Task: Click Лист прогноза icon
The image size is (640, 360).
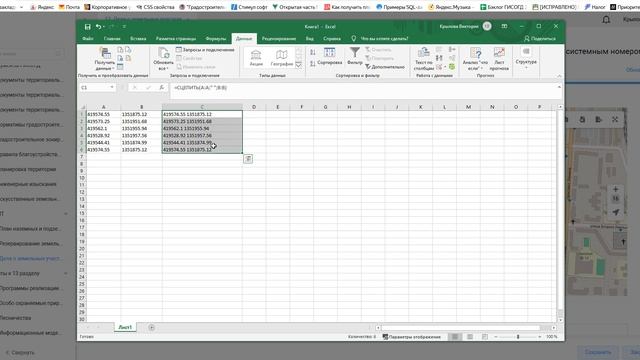Action: (499, 59)
